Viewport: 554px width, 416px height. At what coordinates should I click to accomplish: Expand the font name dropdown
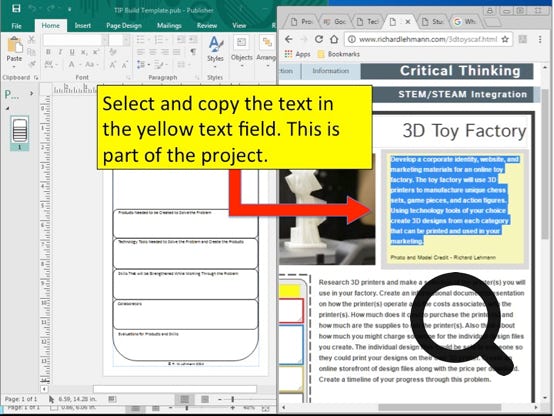[105, 40]
